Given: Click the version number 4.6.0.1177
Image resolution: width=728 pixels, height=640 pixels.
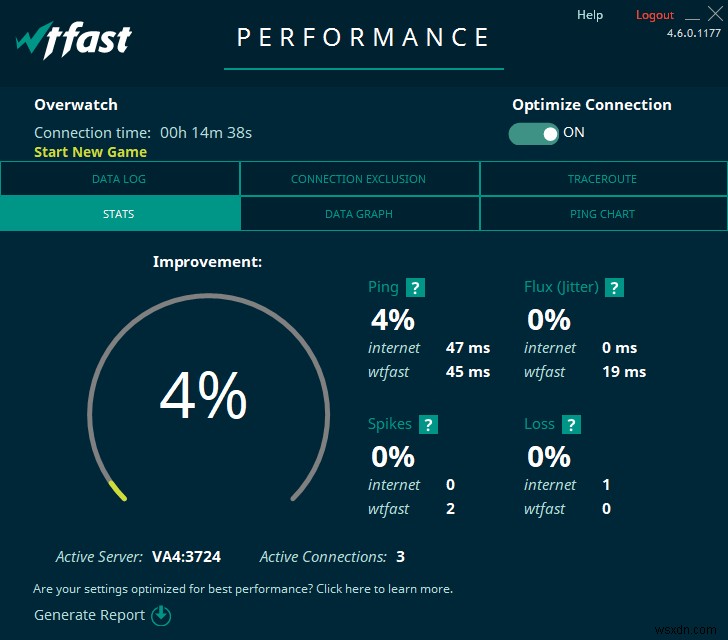Looking at the screenshot, I should pyautogui.click(x=694, y=33).
